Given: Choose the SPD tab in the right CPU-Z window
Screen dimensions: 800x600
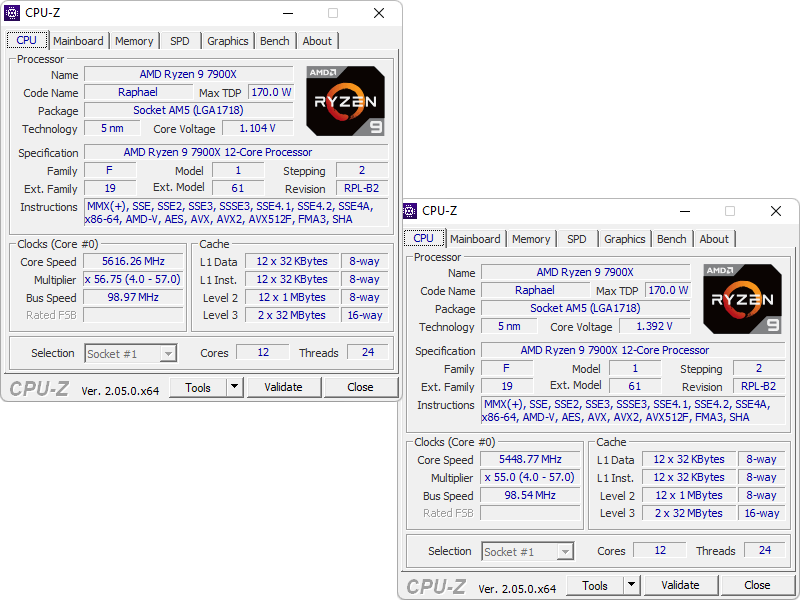Looking at the screenshot, I should [577, 239].
